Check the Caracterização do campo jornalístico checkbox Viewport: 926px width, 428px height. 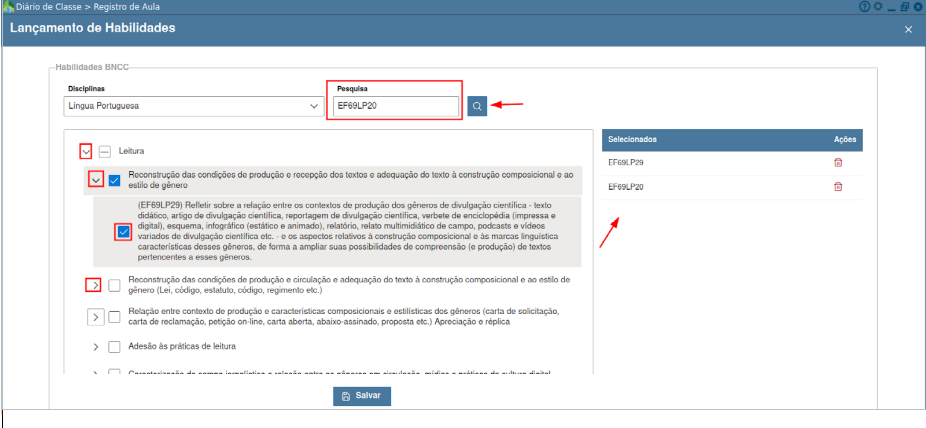(x=115, y=373)
